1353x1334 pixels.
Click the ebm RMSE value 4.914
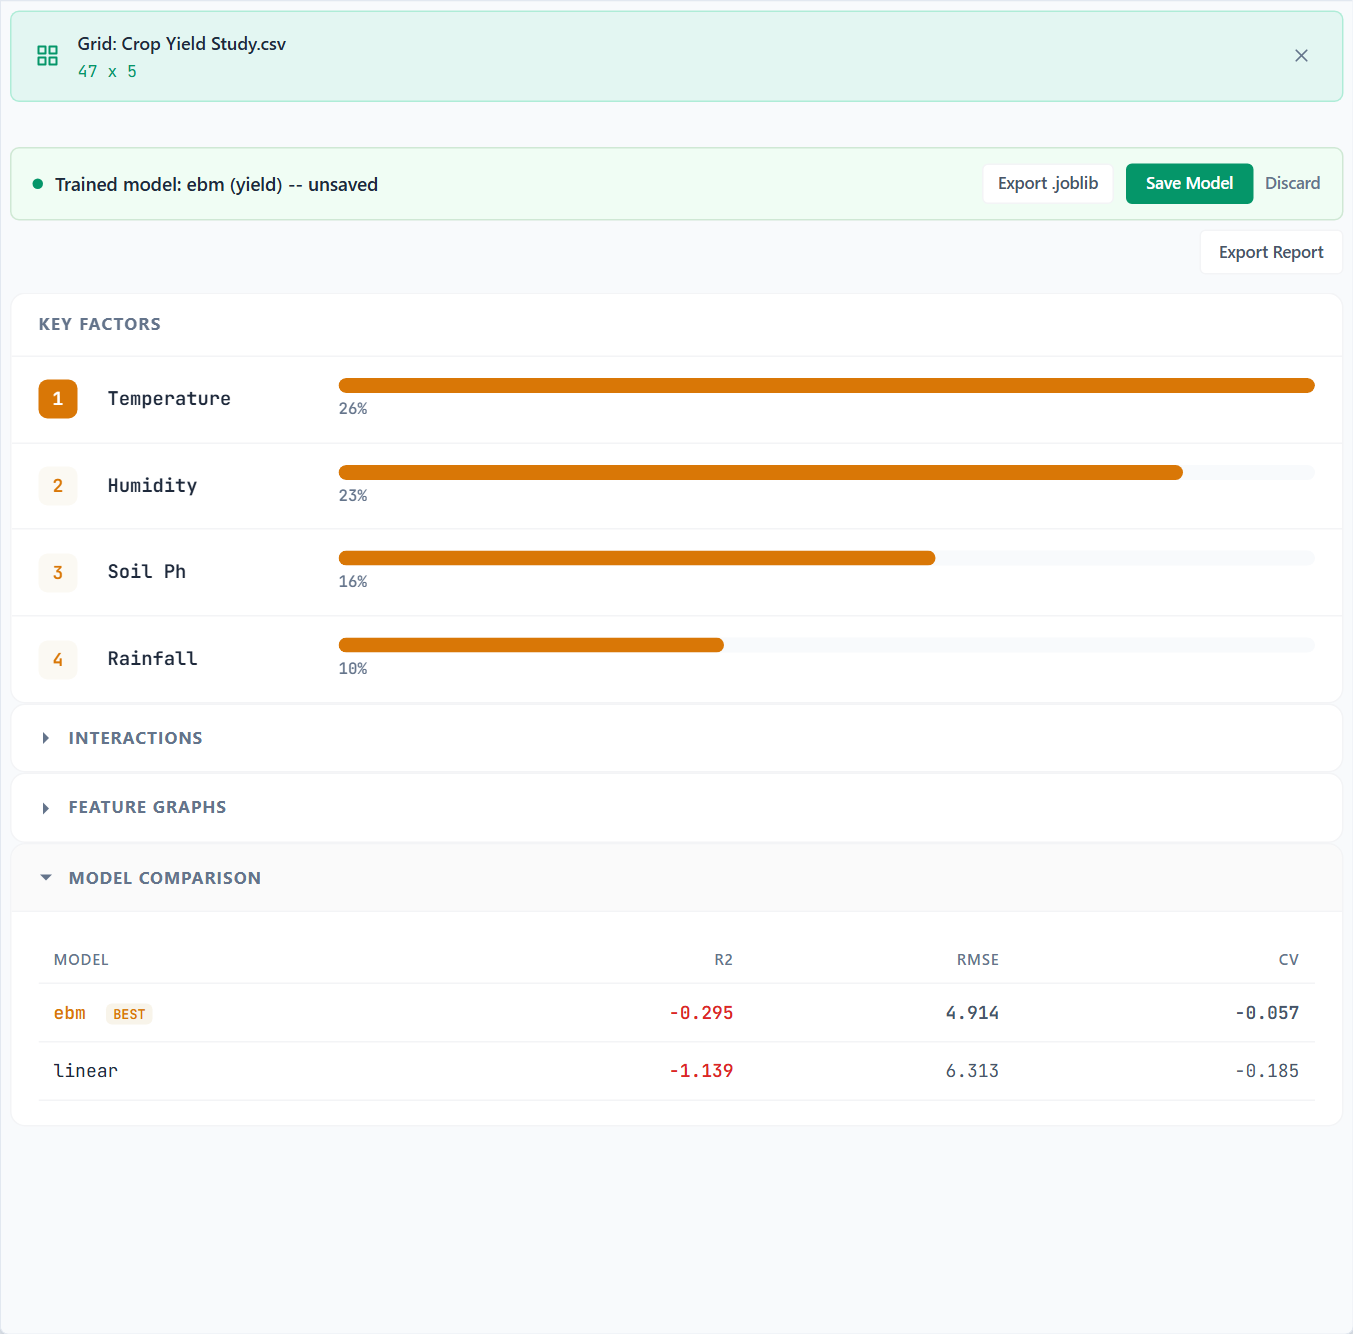click(972, 1013)
